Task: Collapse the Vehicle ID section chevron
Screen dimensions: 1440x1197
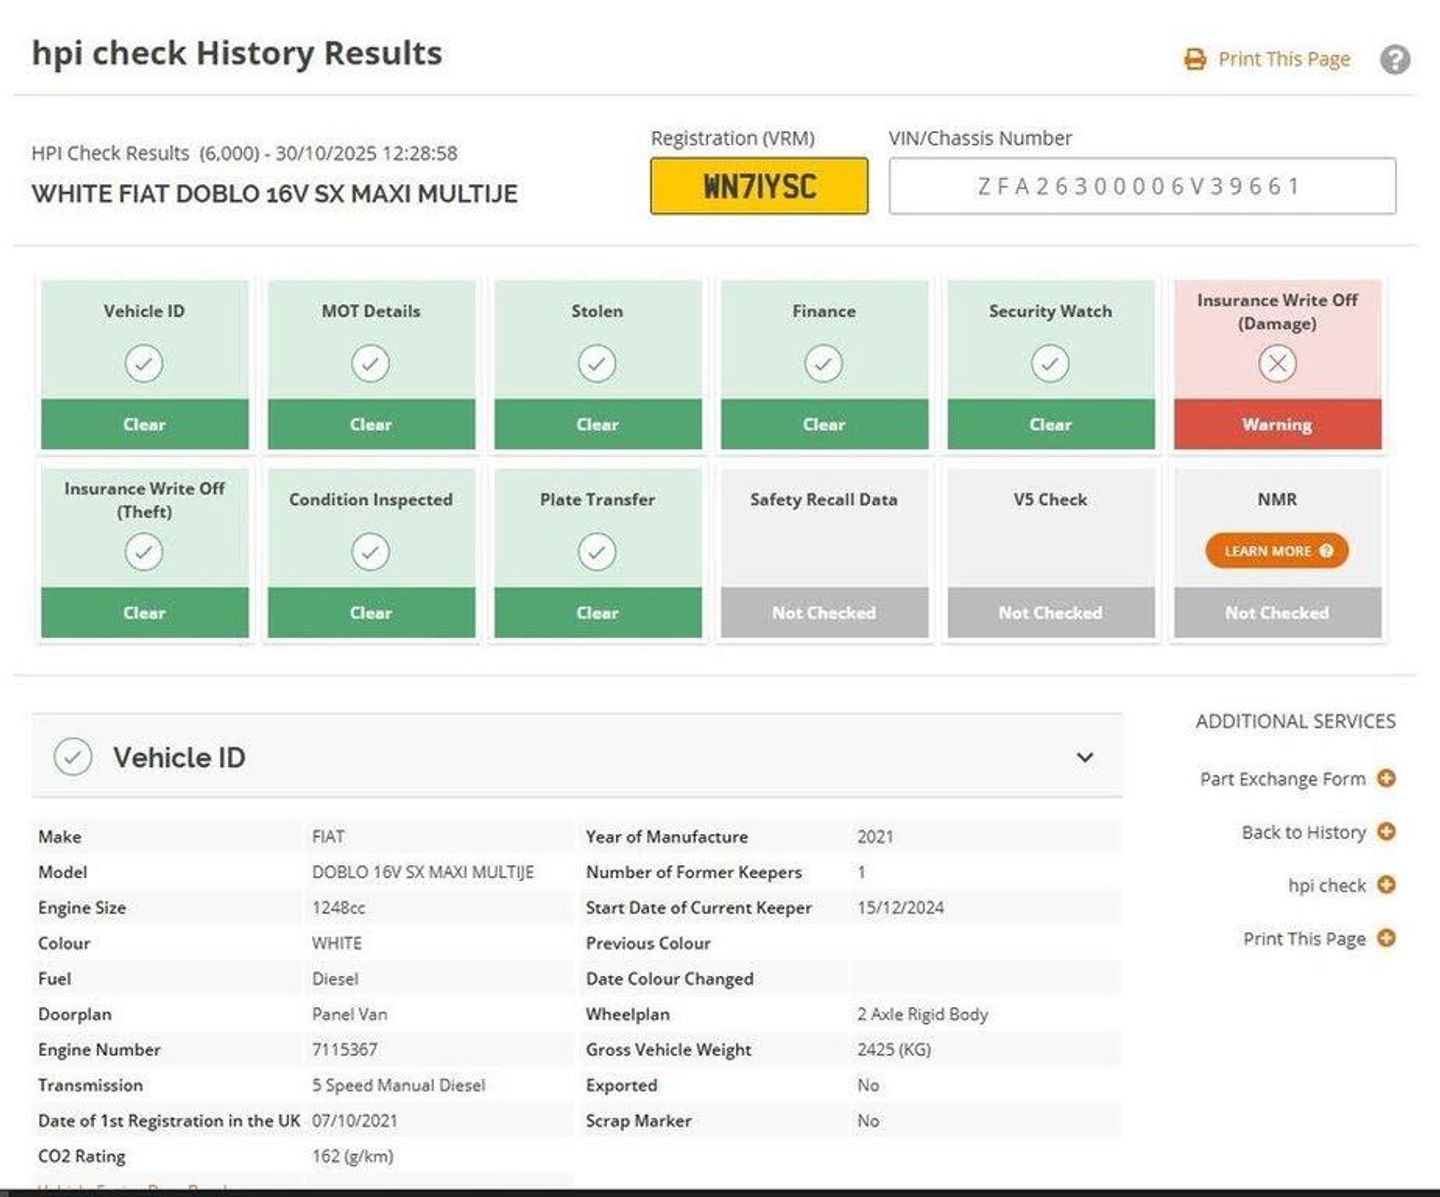Action: pyautogui.click(x=1085, y=757)
